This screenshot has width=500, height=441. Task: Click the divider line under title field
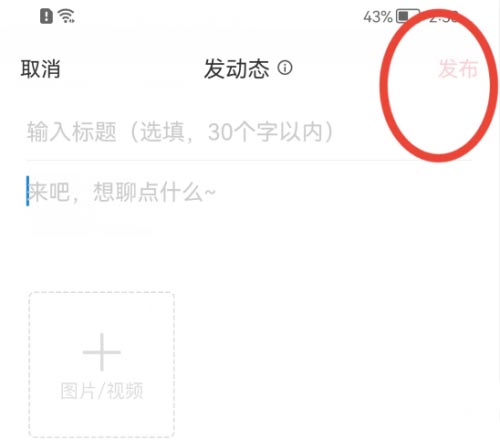tap(249, 160)
